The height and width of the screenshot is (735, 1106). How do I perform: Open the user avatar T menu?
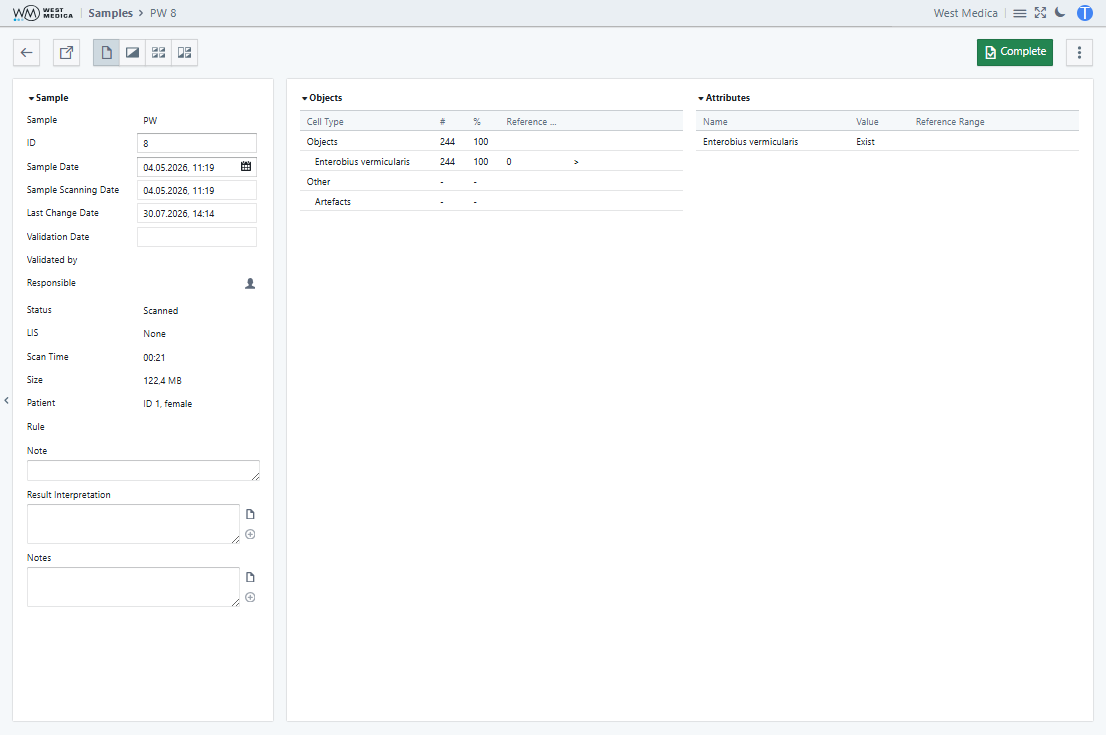tap(1085, 13)
